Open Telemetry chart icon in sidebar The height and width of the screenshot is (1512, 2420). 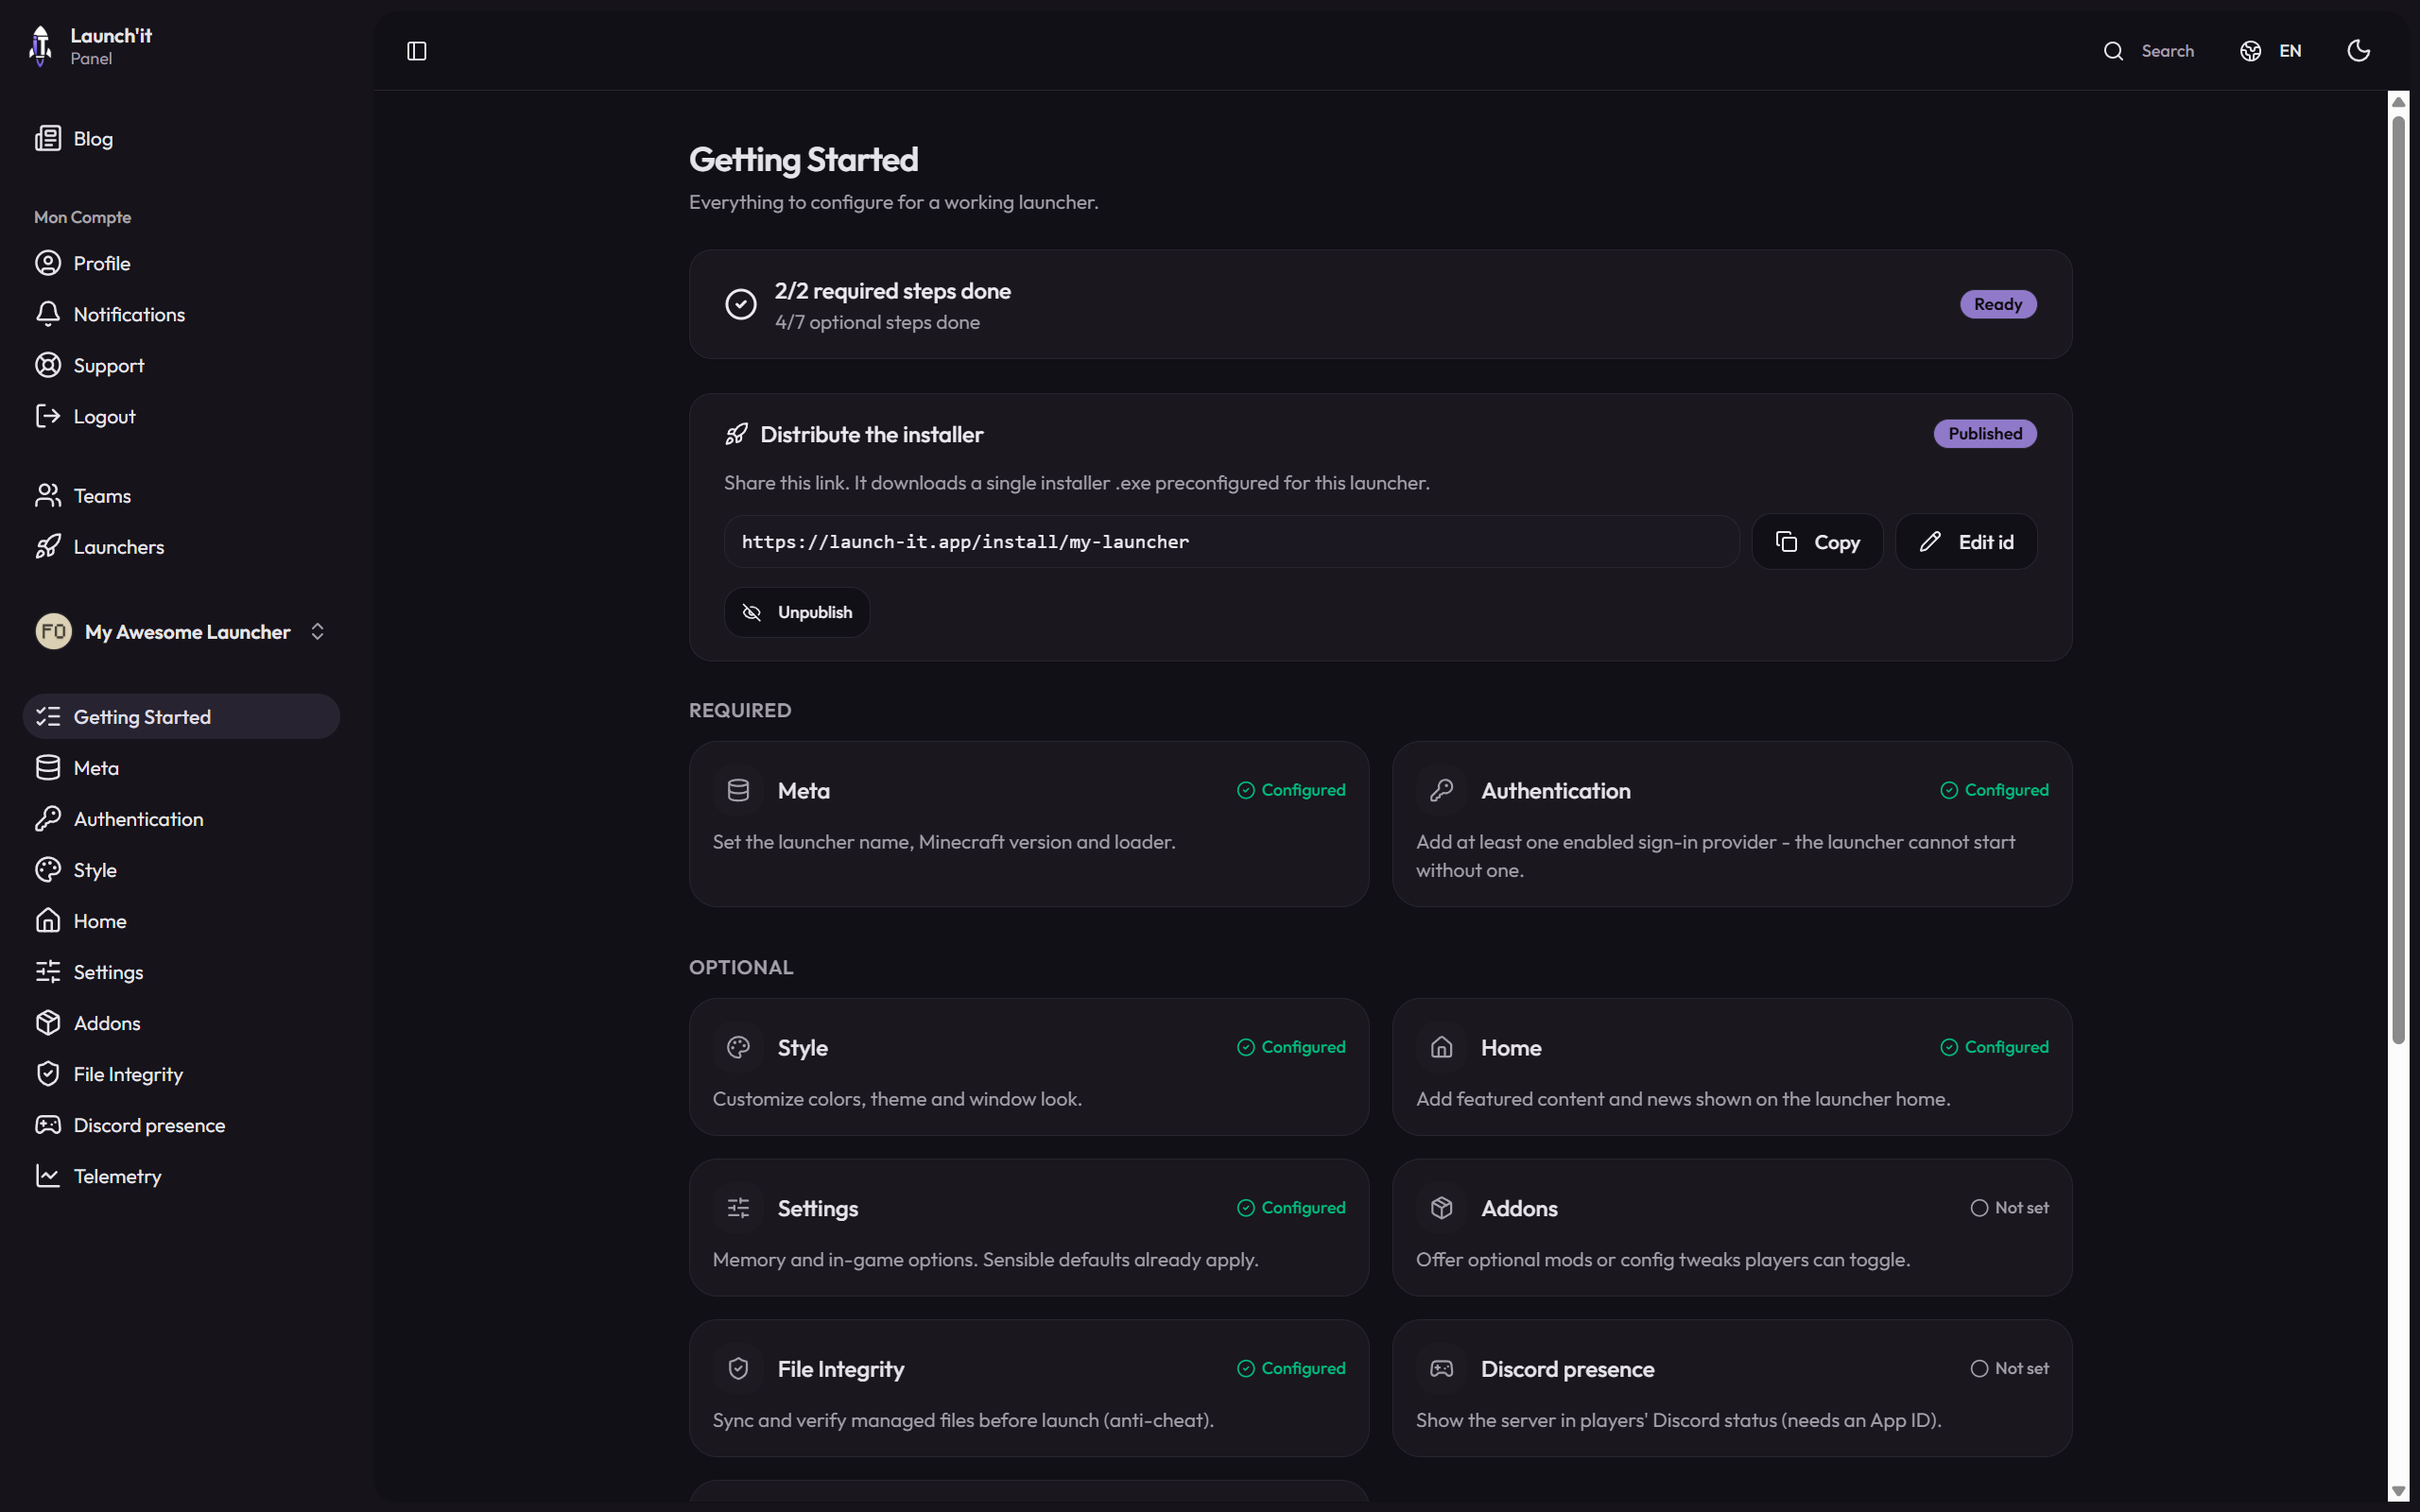48,1176
